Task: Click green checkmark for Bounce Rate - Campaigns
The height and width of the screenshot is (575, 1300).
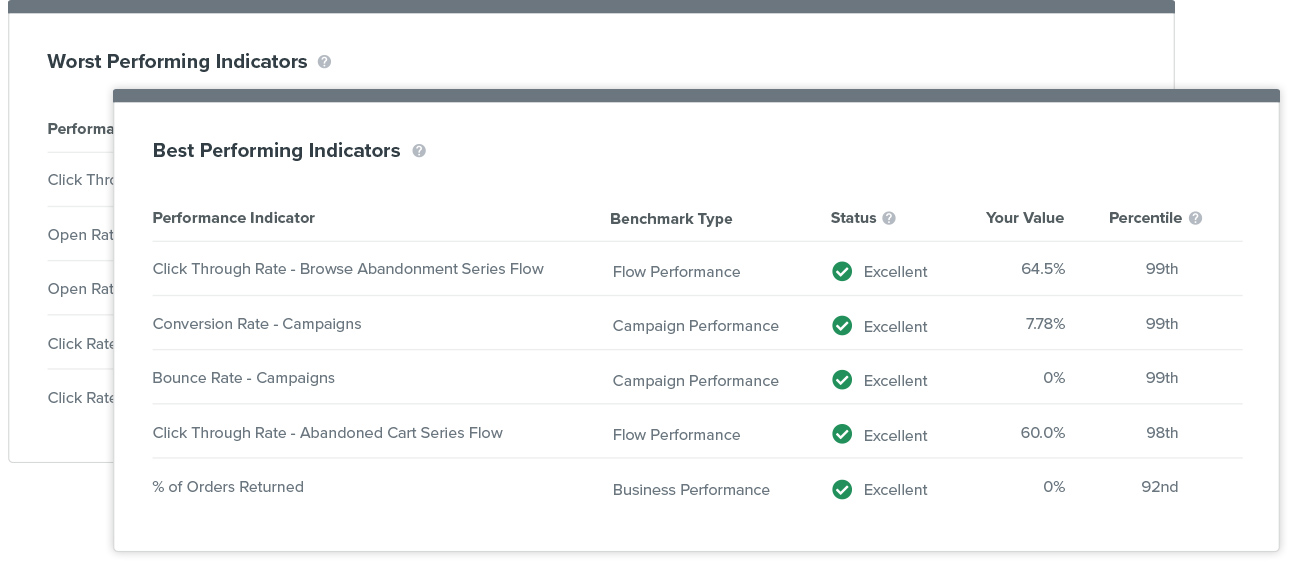Action: (x=842, y=380)
